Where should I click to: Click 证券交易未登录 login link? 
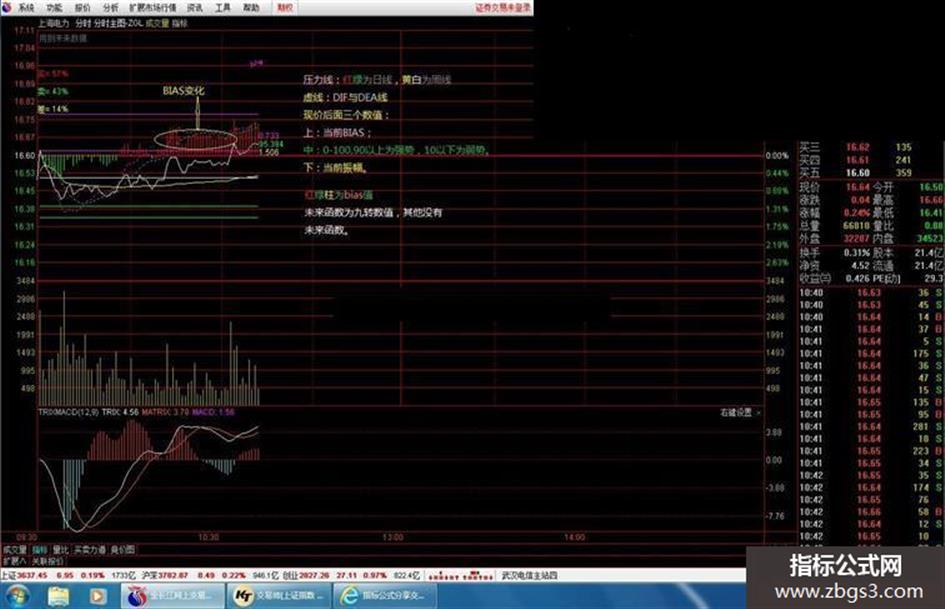[503, 8]
